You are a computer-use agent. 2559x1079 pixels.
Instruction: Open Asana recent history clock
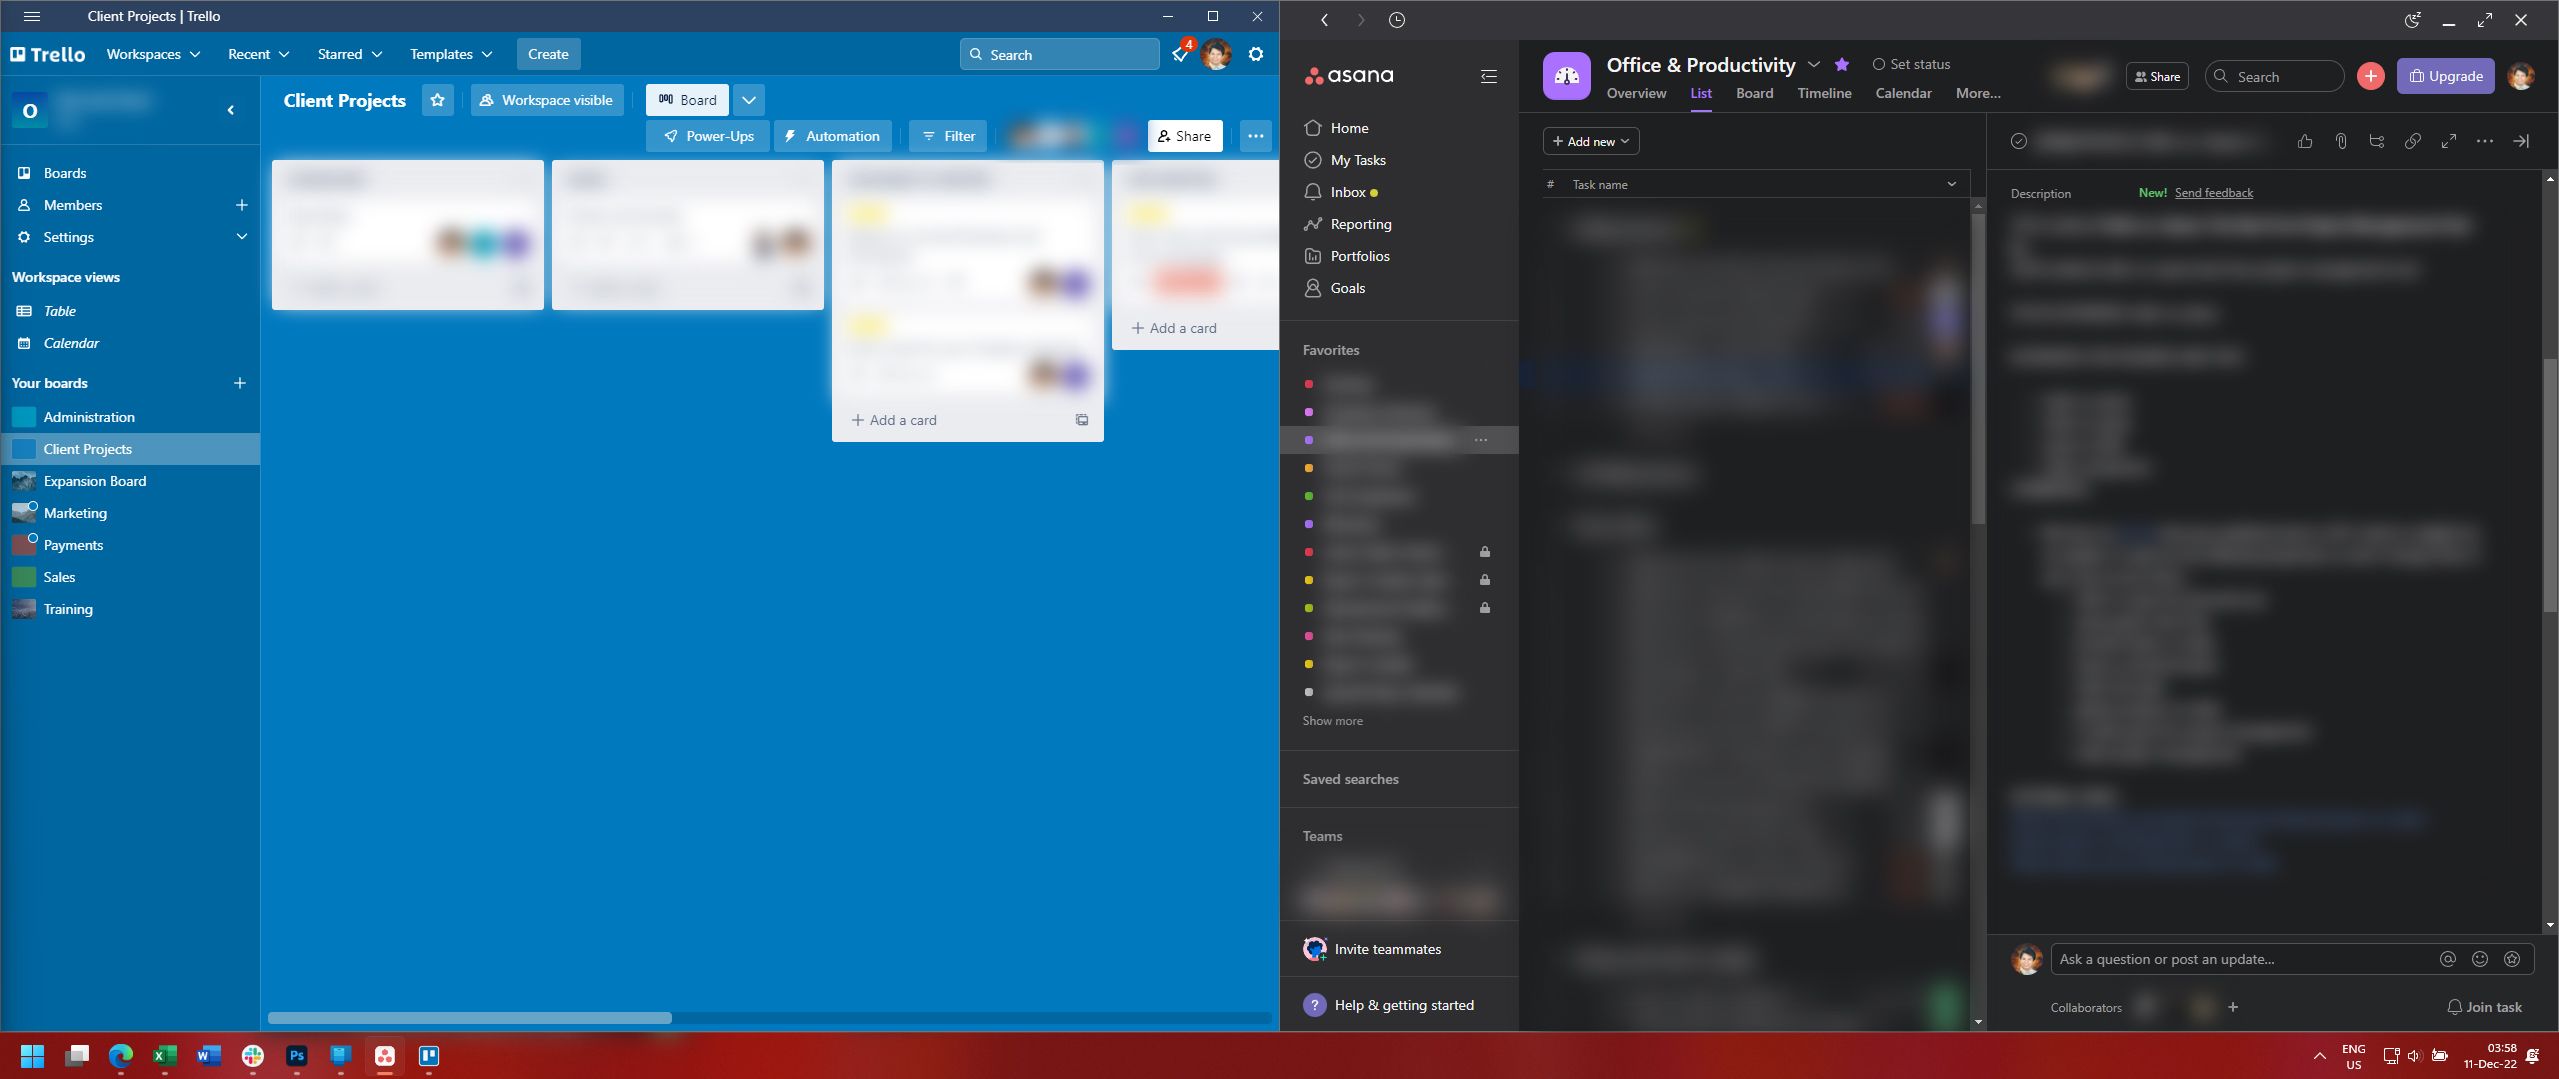click(1397, 20)
